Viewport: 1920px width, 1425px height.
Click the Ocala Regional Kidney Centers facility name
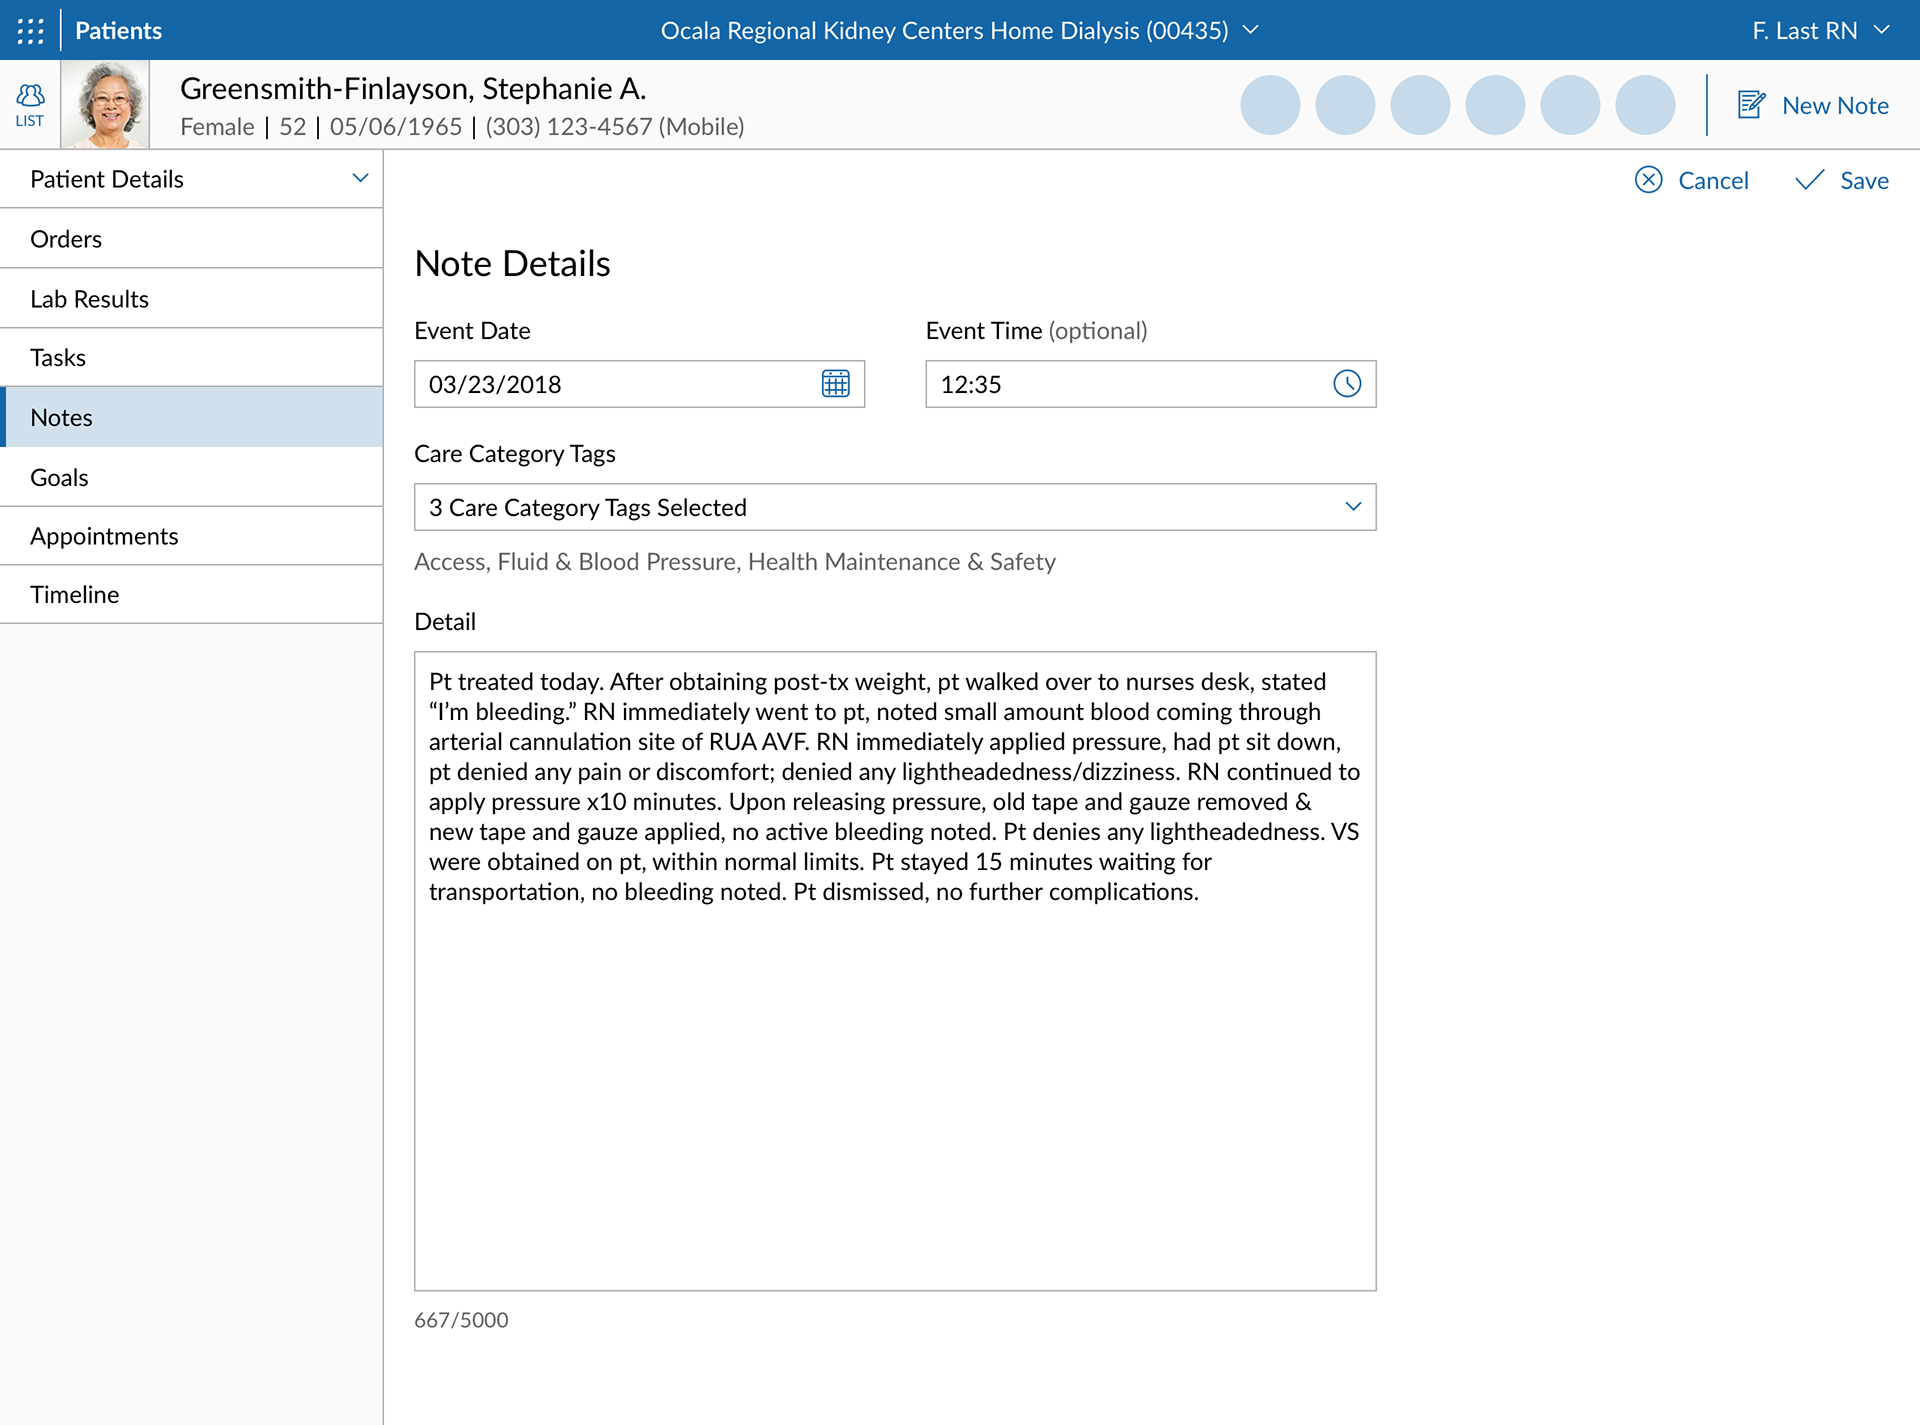(944, 30)
